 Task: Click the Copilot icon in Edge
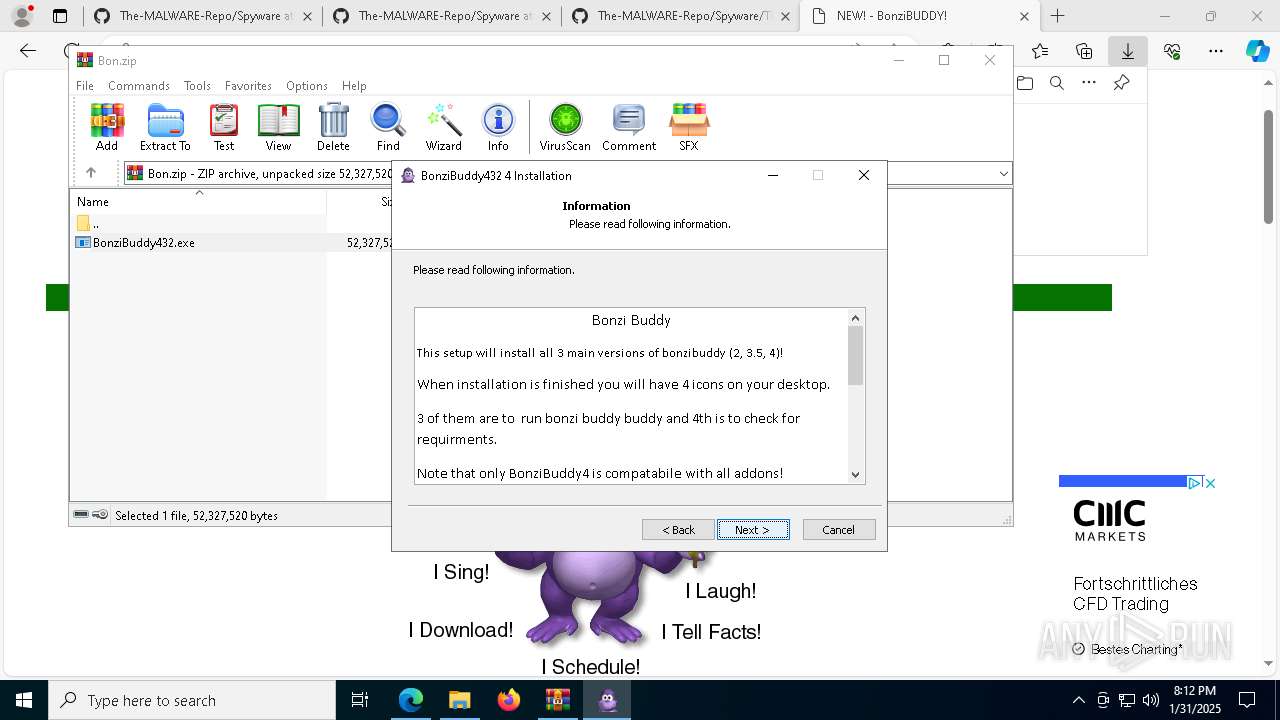[1258, 51]
